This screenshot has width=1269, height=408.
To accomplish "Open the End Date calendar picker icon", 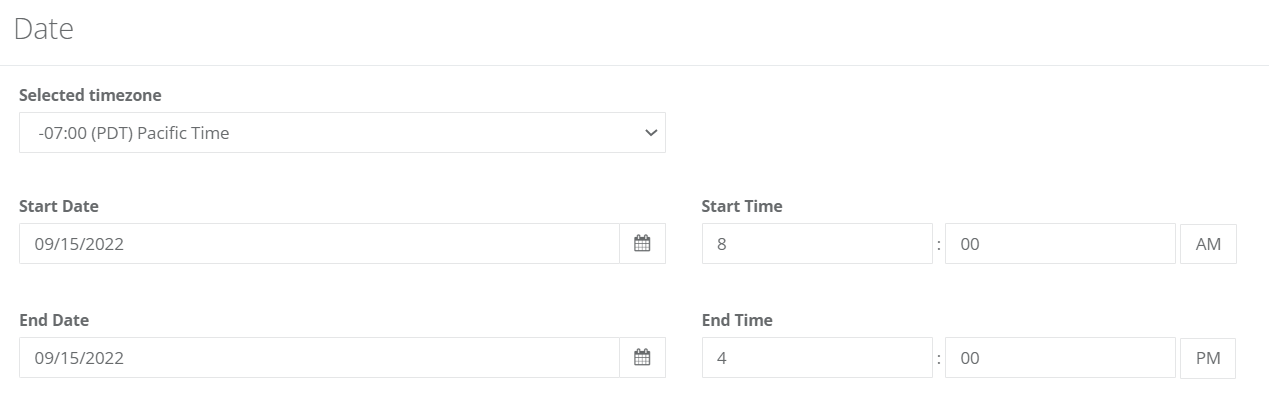I will click(642, 357).
